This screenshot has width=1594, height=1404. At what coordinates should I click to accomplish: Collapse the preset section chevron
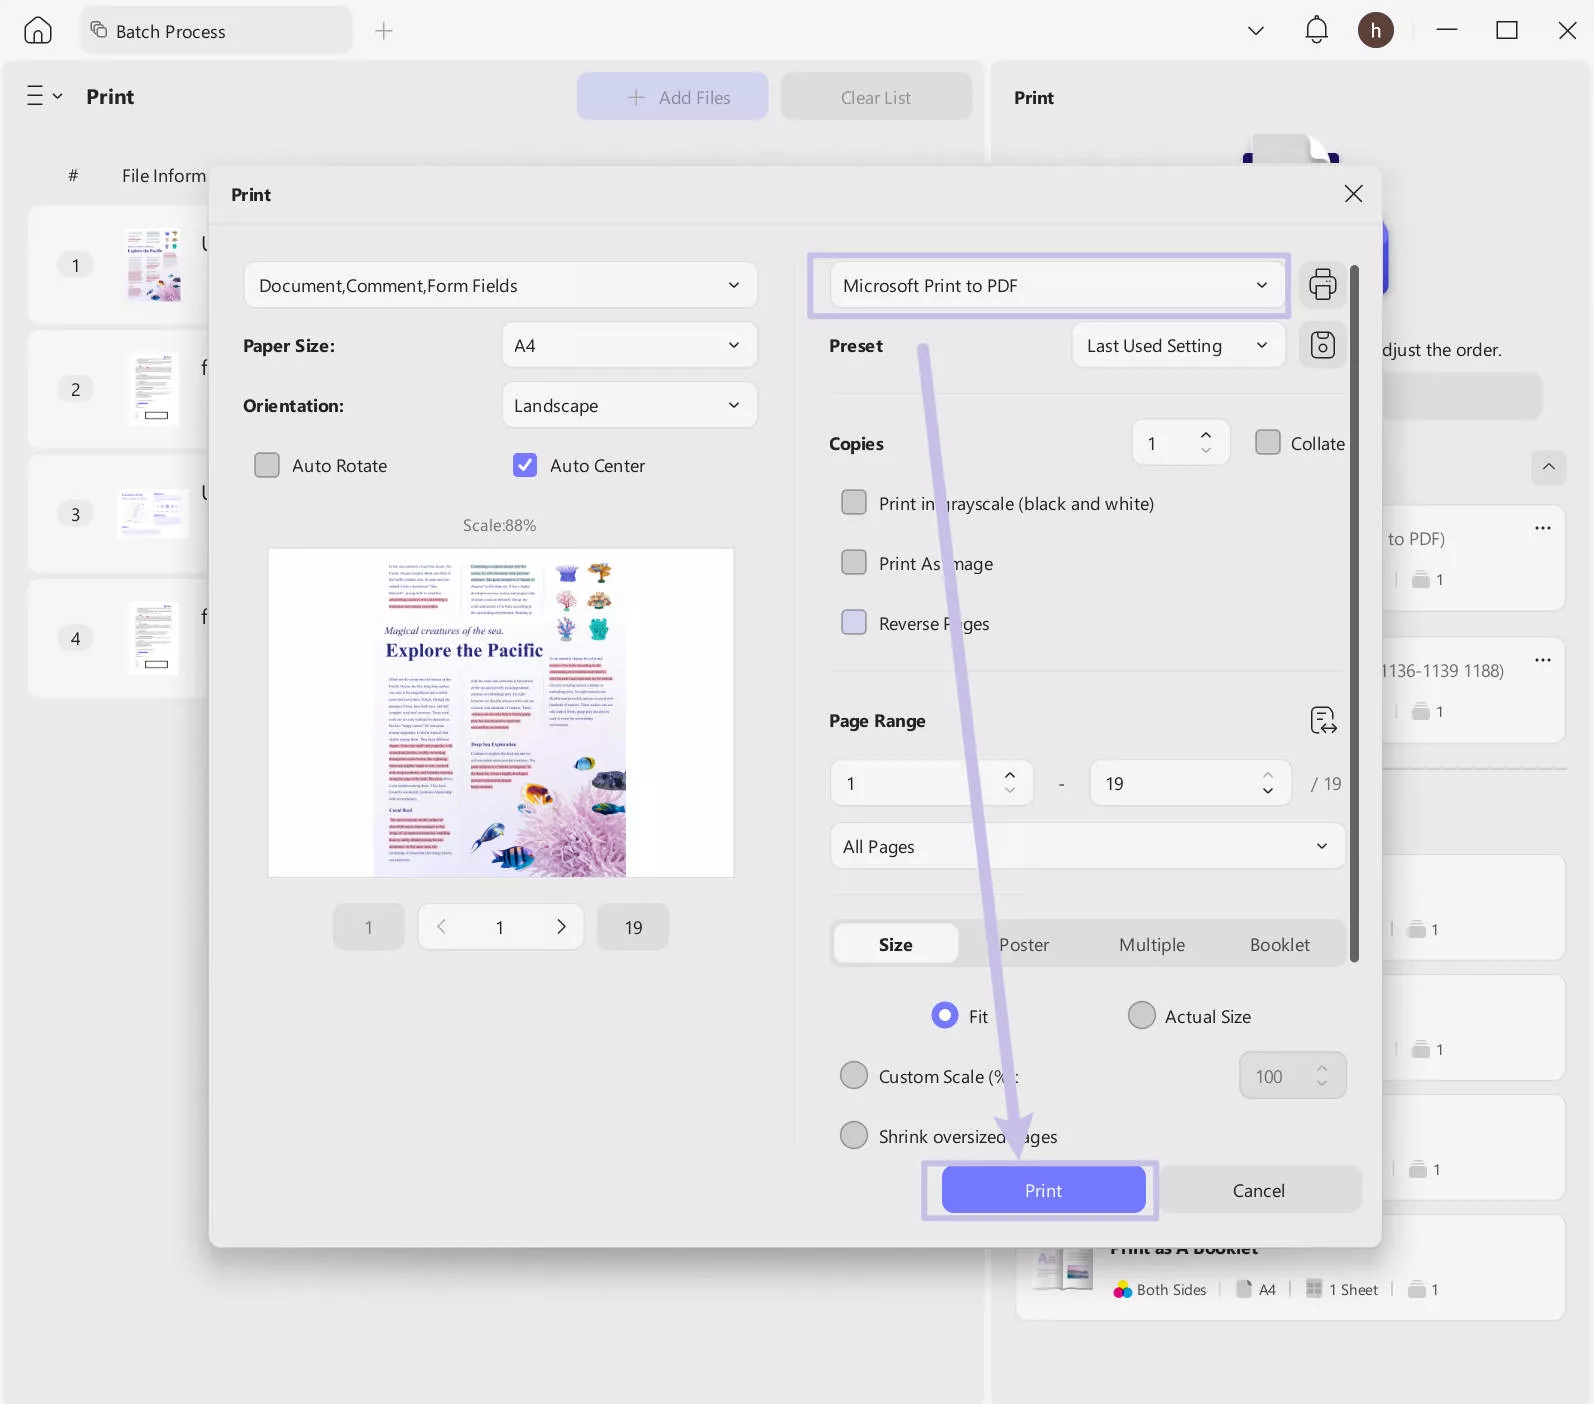click(1549, 467)
